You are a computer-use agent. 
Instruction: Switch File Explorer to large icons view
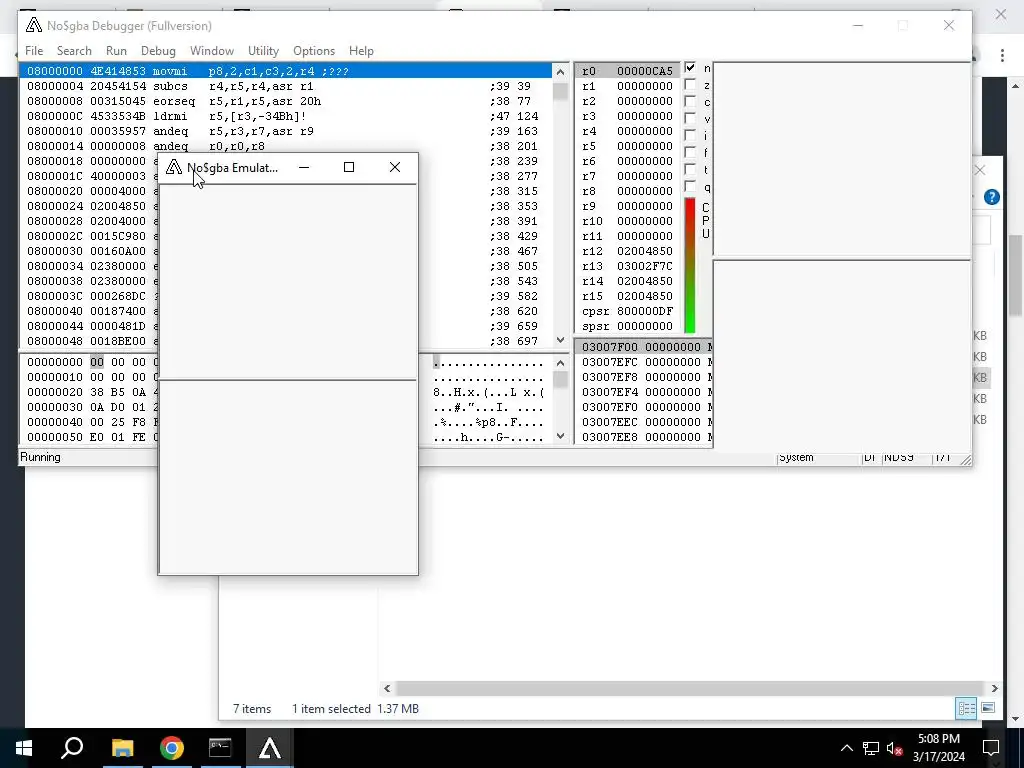point(988,708)
